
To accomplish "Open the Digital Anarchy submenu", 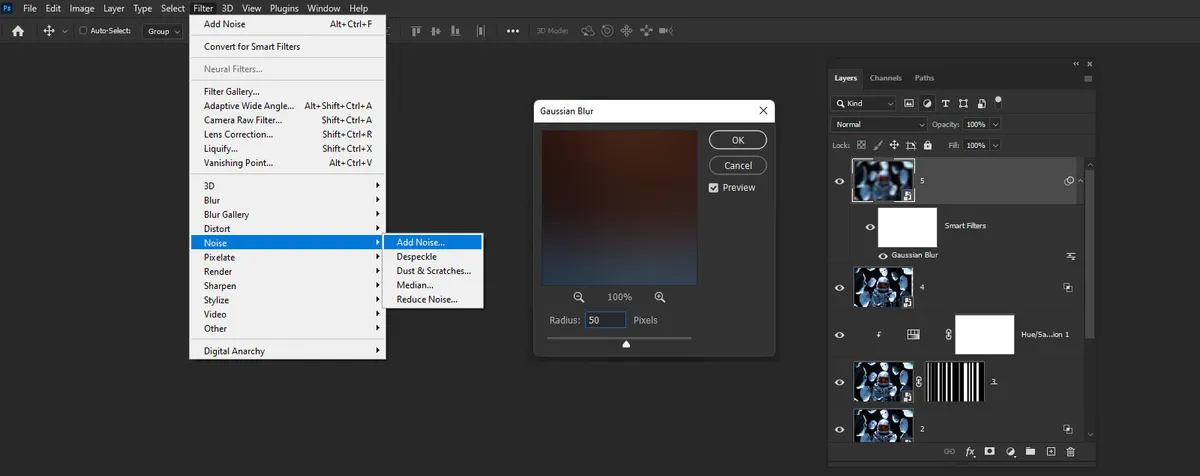I will [x=288, y=351].
